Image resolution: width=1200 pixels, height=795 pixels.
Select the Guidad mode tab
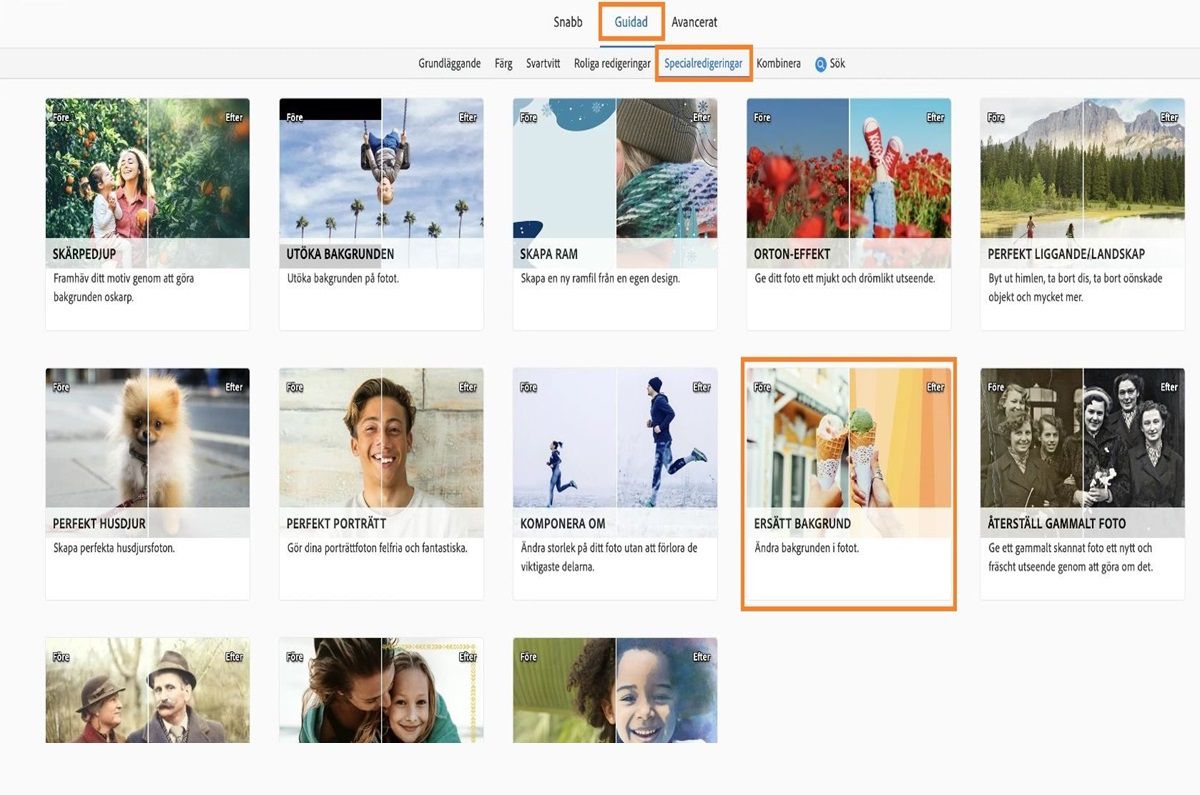point(632,22)
